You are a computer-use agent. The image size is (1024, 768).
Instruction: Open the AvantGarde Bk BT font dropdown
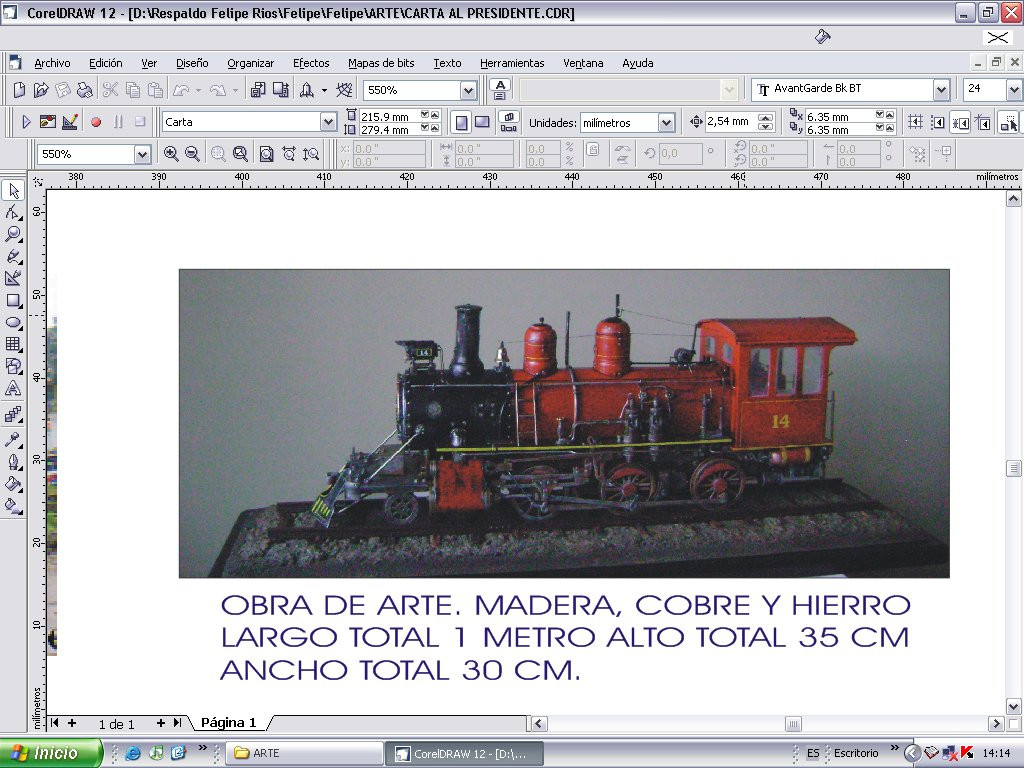tap(941, 89)
